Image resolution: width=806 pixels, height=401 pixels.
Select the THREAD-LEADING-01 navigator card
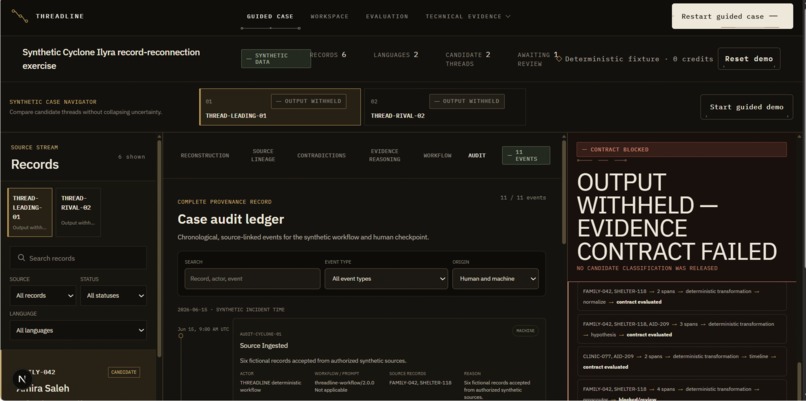[x=280, y=107]
